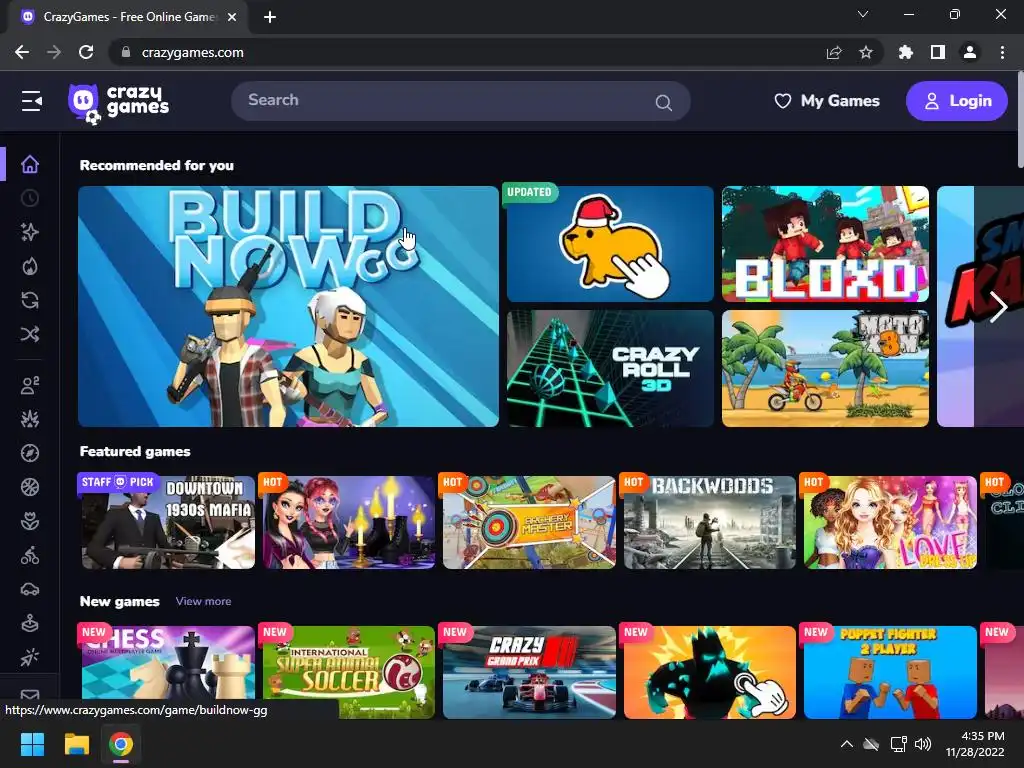Open Chrome three-dot menu
The height and width of the screenshot is (768, 1024).
pos(1002,52)
